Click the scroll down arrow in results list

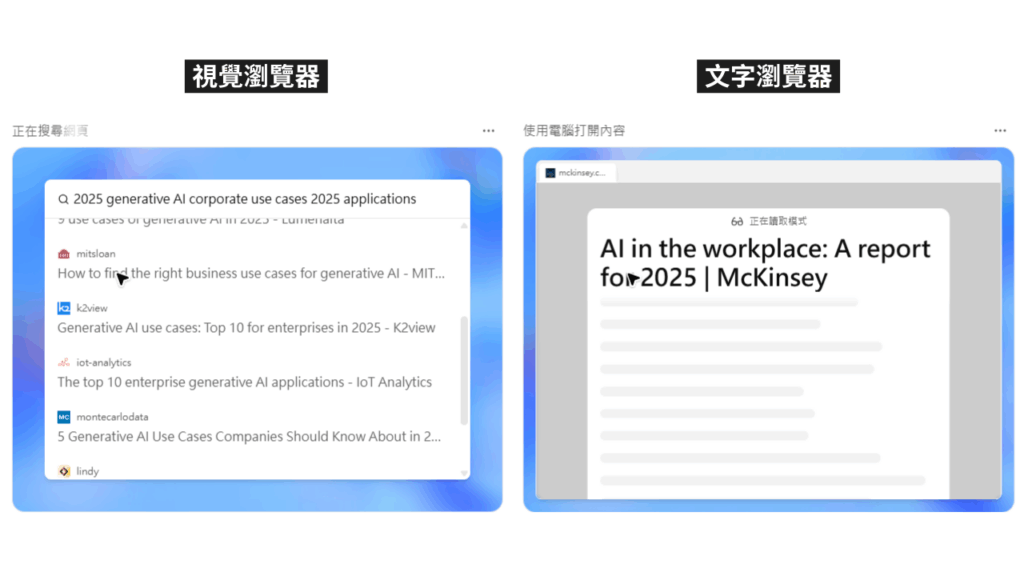coord(464,473)
